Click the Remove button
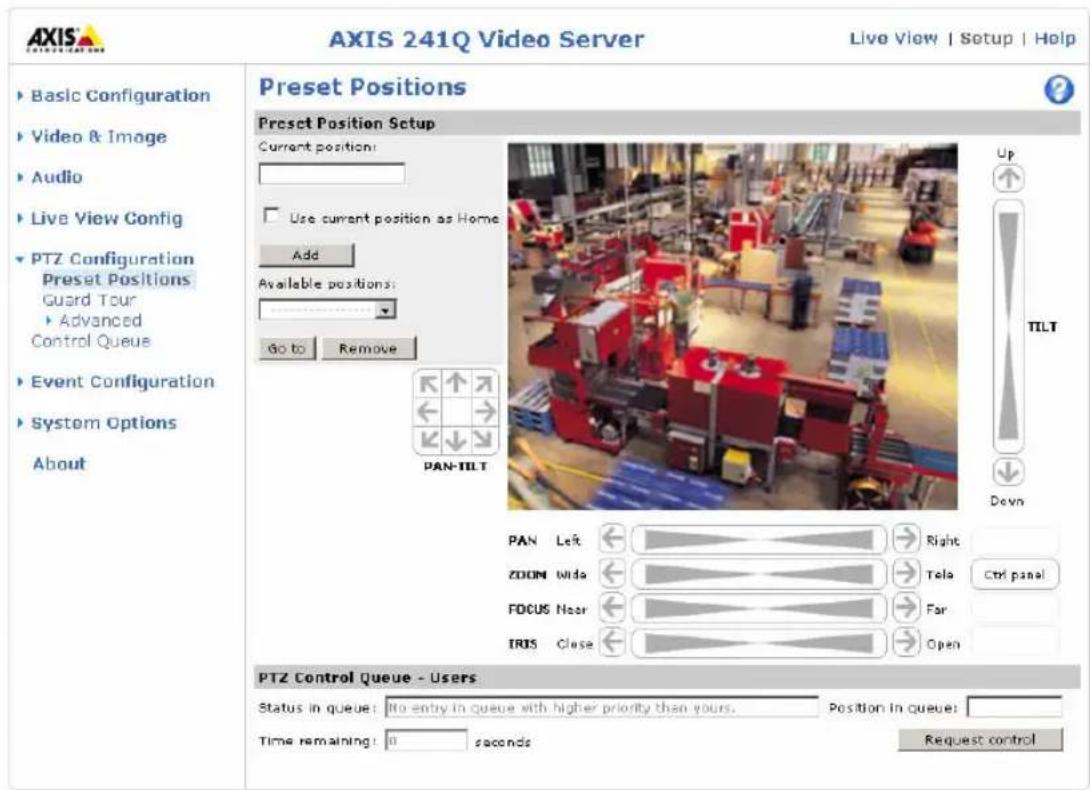The height and width of the screenshot is (790, 1090). pos(368,348)
